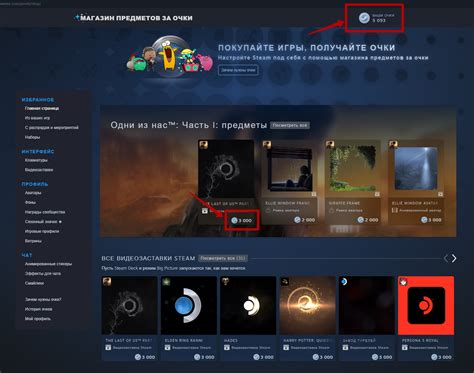Click the game icon on bottom-row Last of Us video card
The height and width of the screenshot is (373, 474).
pyautogui.click(x=107, y=281)
